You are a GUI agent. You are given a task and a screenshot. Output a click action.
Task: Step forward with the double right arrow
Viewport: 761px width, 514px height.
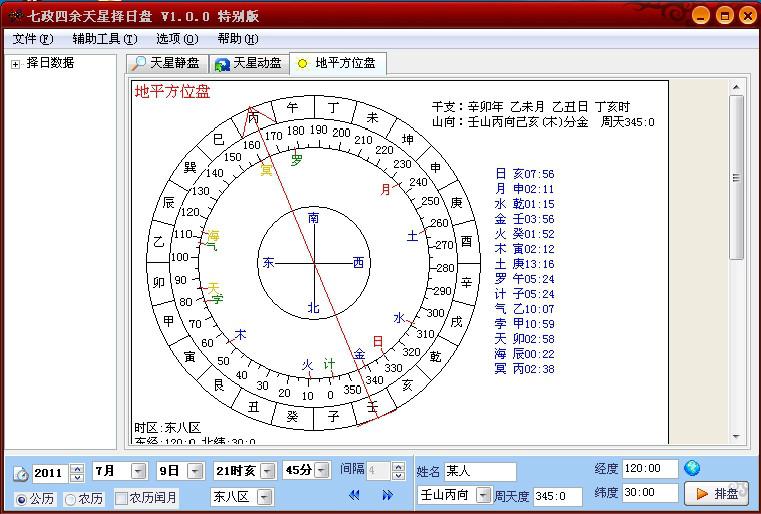(x=387, y=495)
